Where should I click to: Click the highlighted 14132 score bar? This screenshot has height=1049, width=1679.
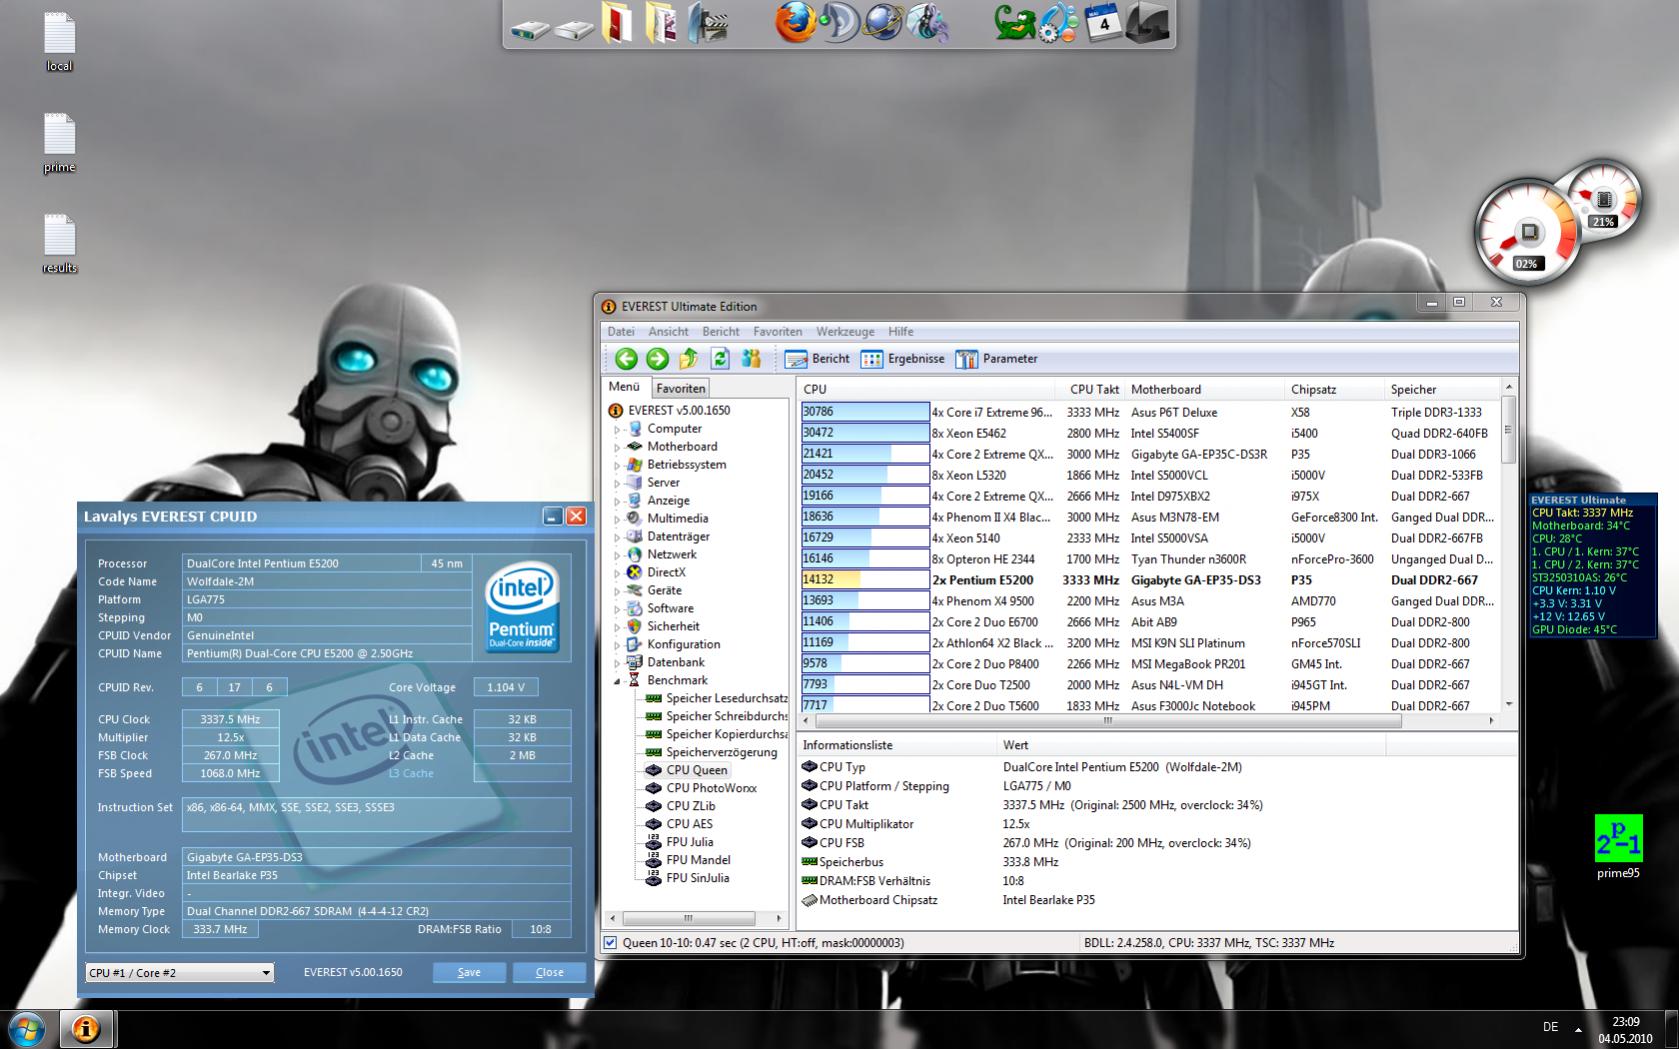(865, 579)
